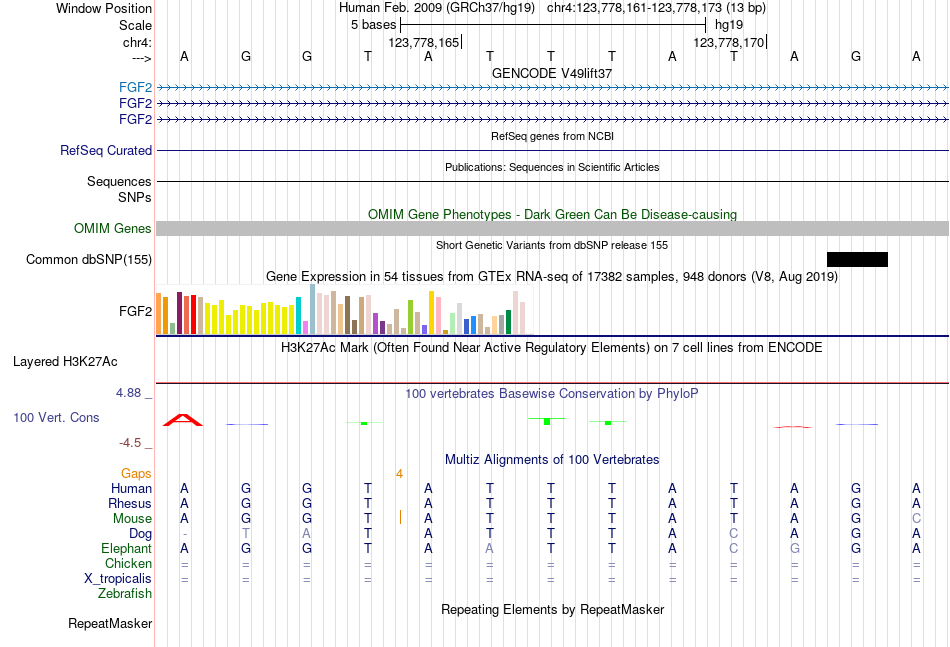Click the Sequences track label
The height and width of the screenshot is (647, 950).
119,181
